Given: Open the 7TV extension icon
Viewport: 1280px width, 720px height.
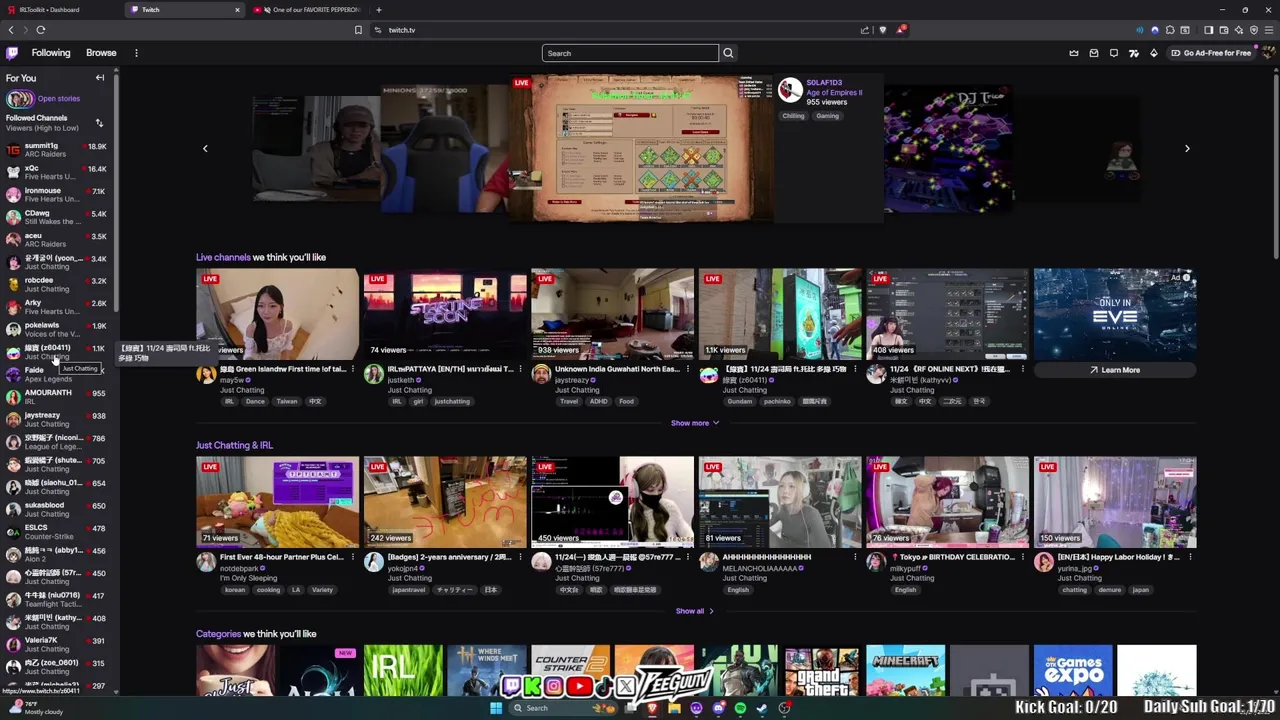Looking at the screenshot, I should click(x=1134, y=53).
